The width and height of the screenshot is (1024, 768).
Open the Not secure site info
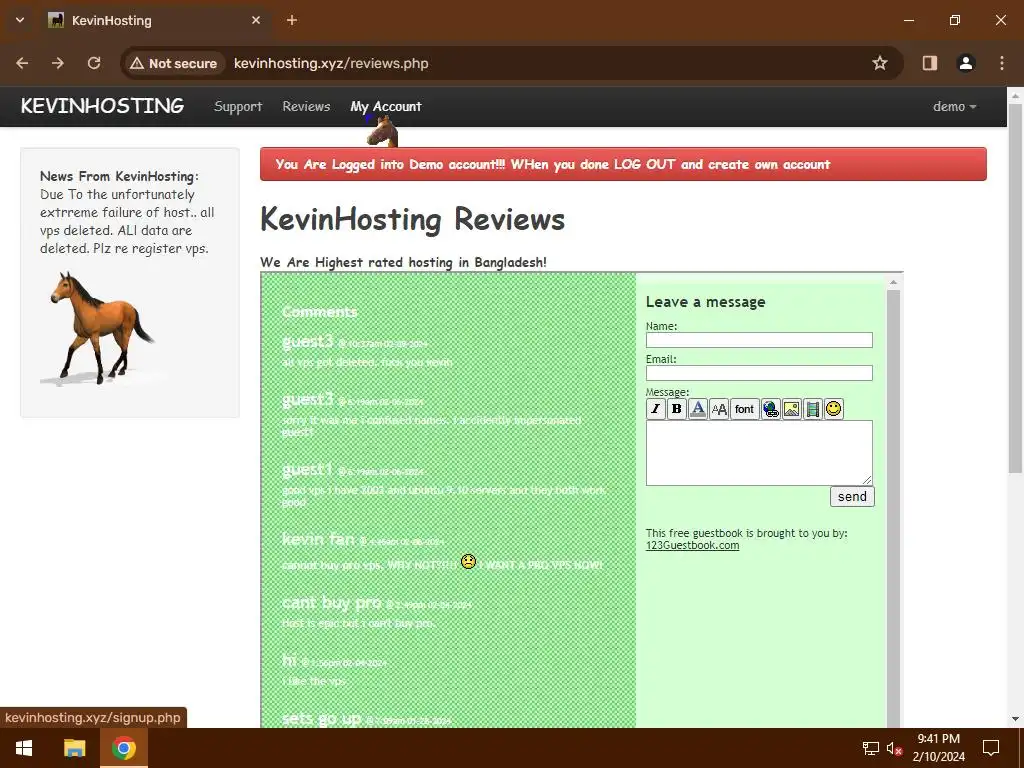[x=173, y=63]
